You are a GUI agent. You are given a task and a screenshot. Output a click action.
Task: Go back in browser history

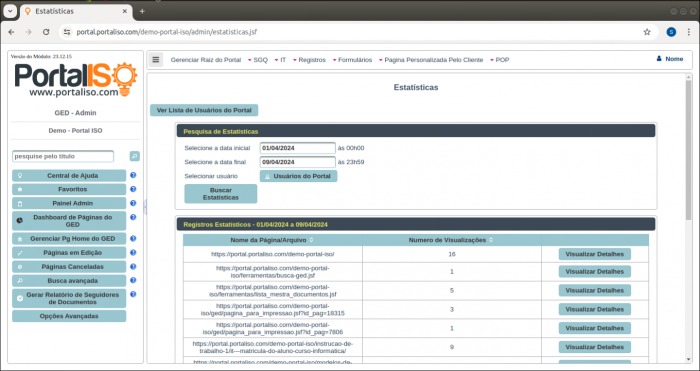click(12, 32)
